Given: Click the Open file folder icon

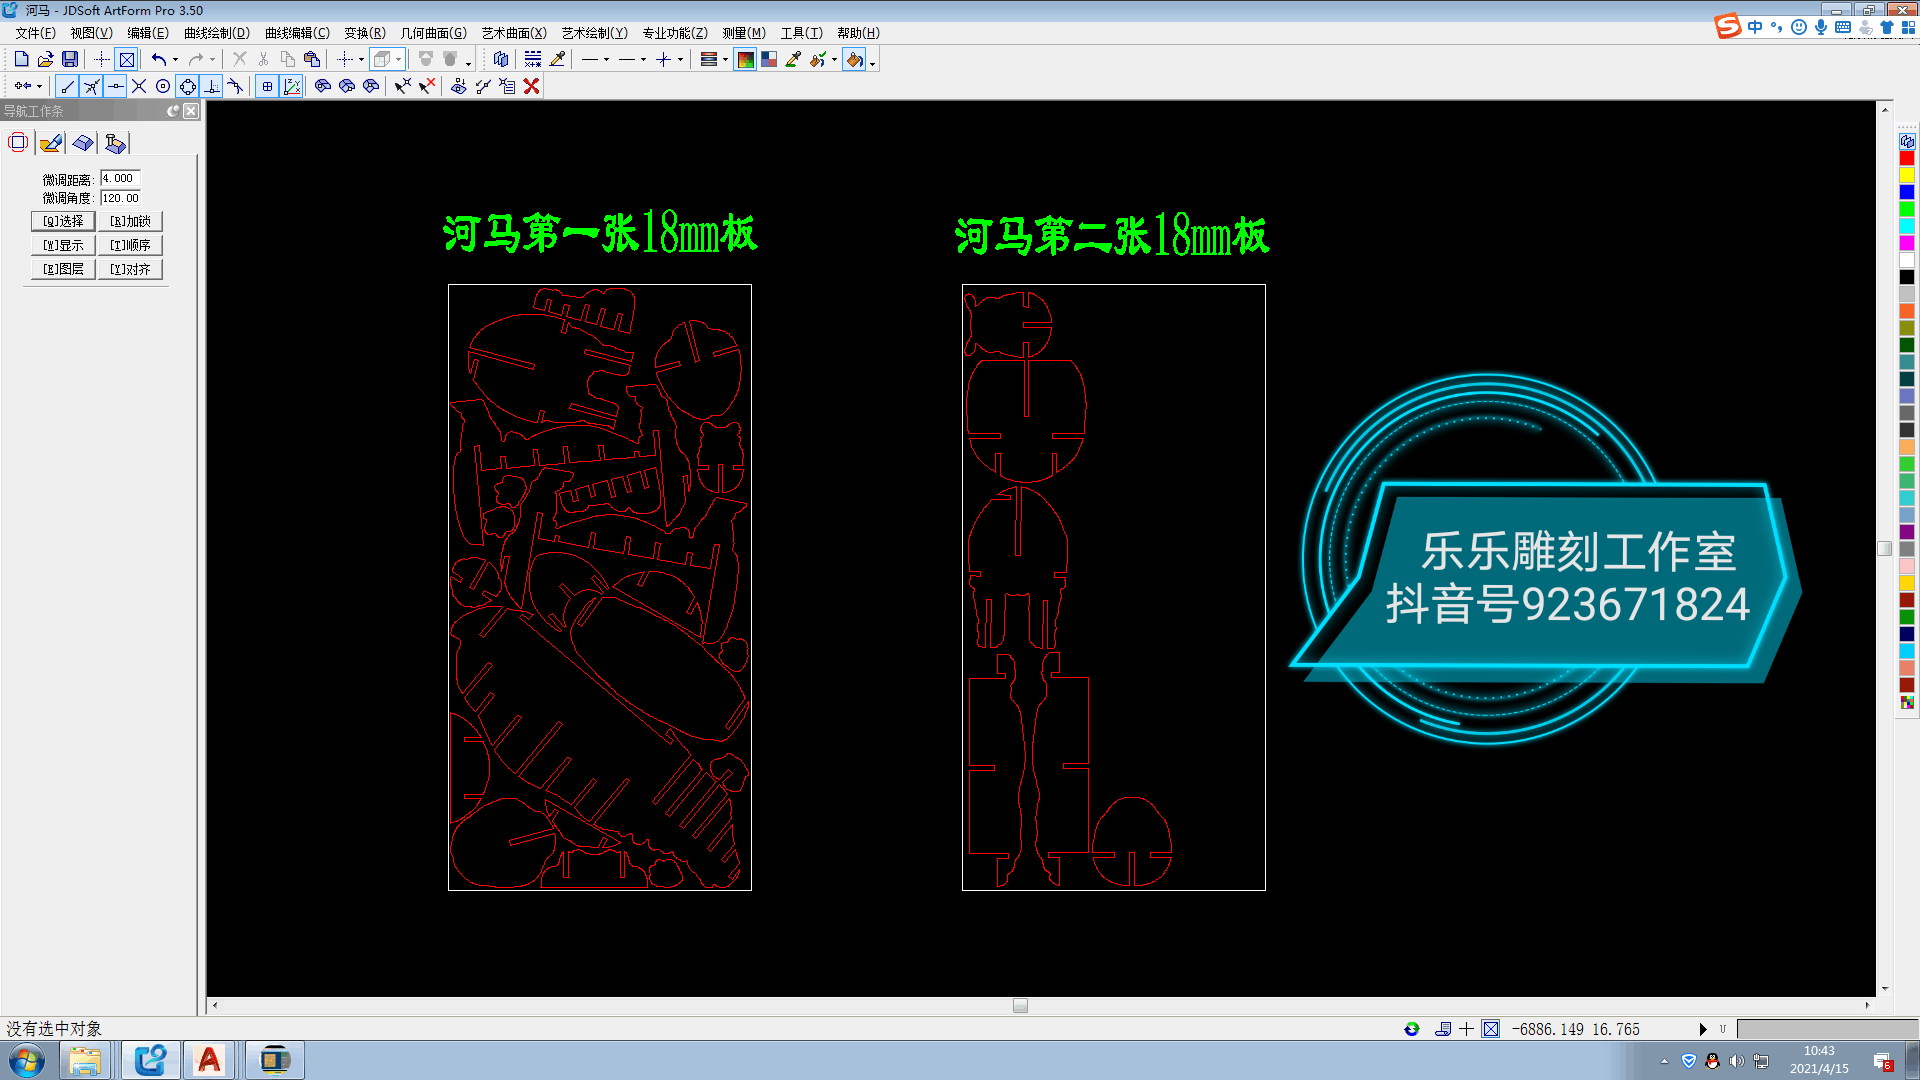Looking at the screenshot, I should point(45,60).
